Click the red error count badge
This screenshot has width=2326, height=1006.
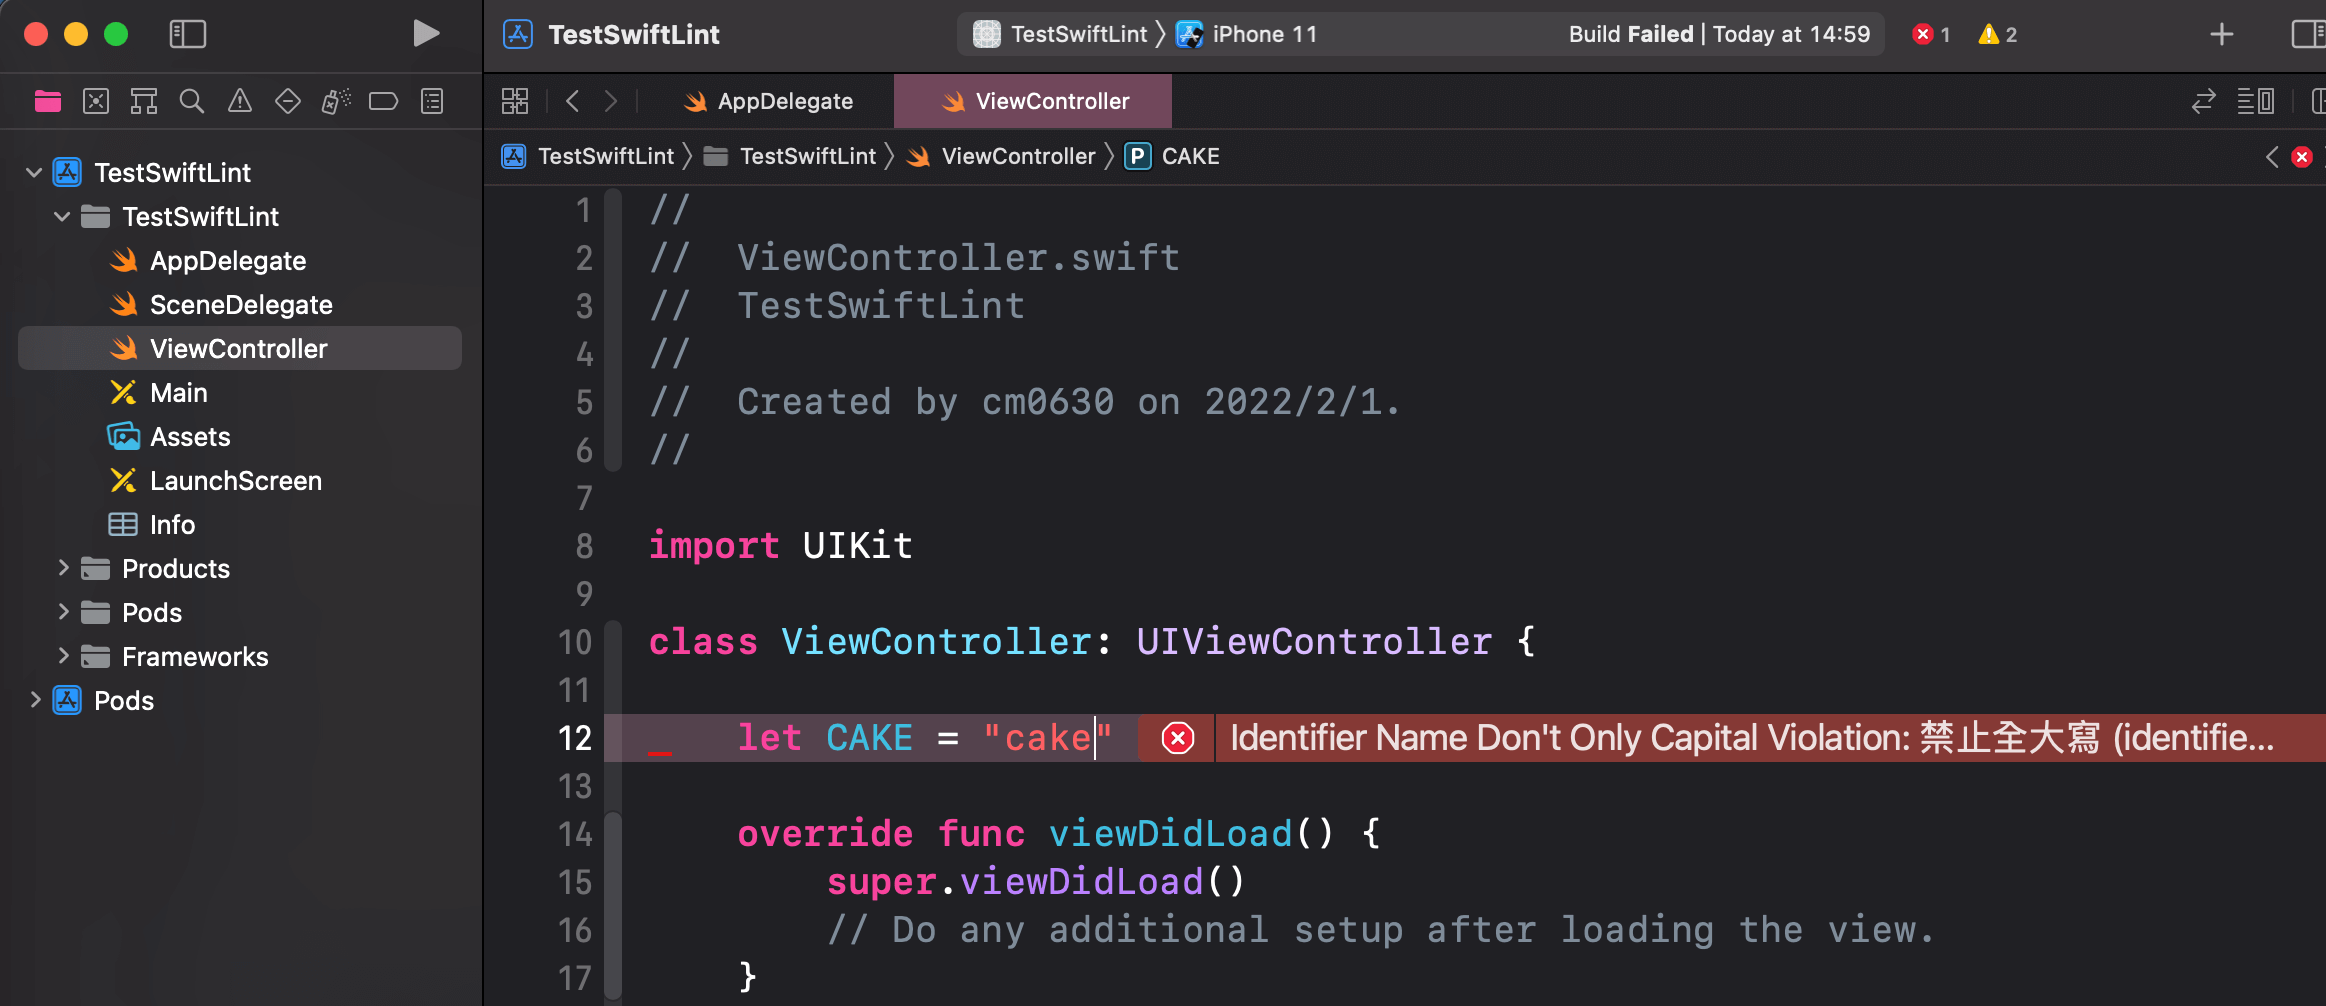(x=1930, y=34)
